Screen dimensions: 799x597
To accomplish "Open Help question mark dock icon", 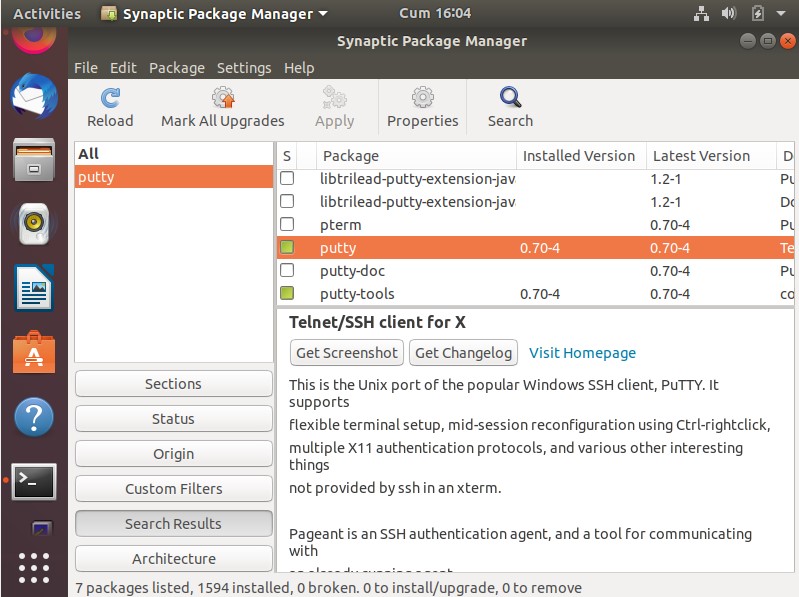I will pyautogui.click(x=34, y=417).
